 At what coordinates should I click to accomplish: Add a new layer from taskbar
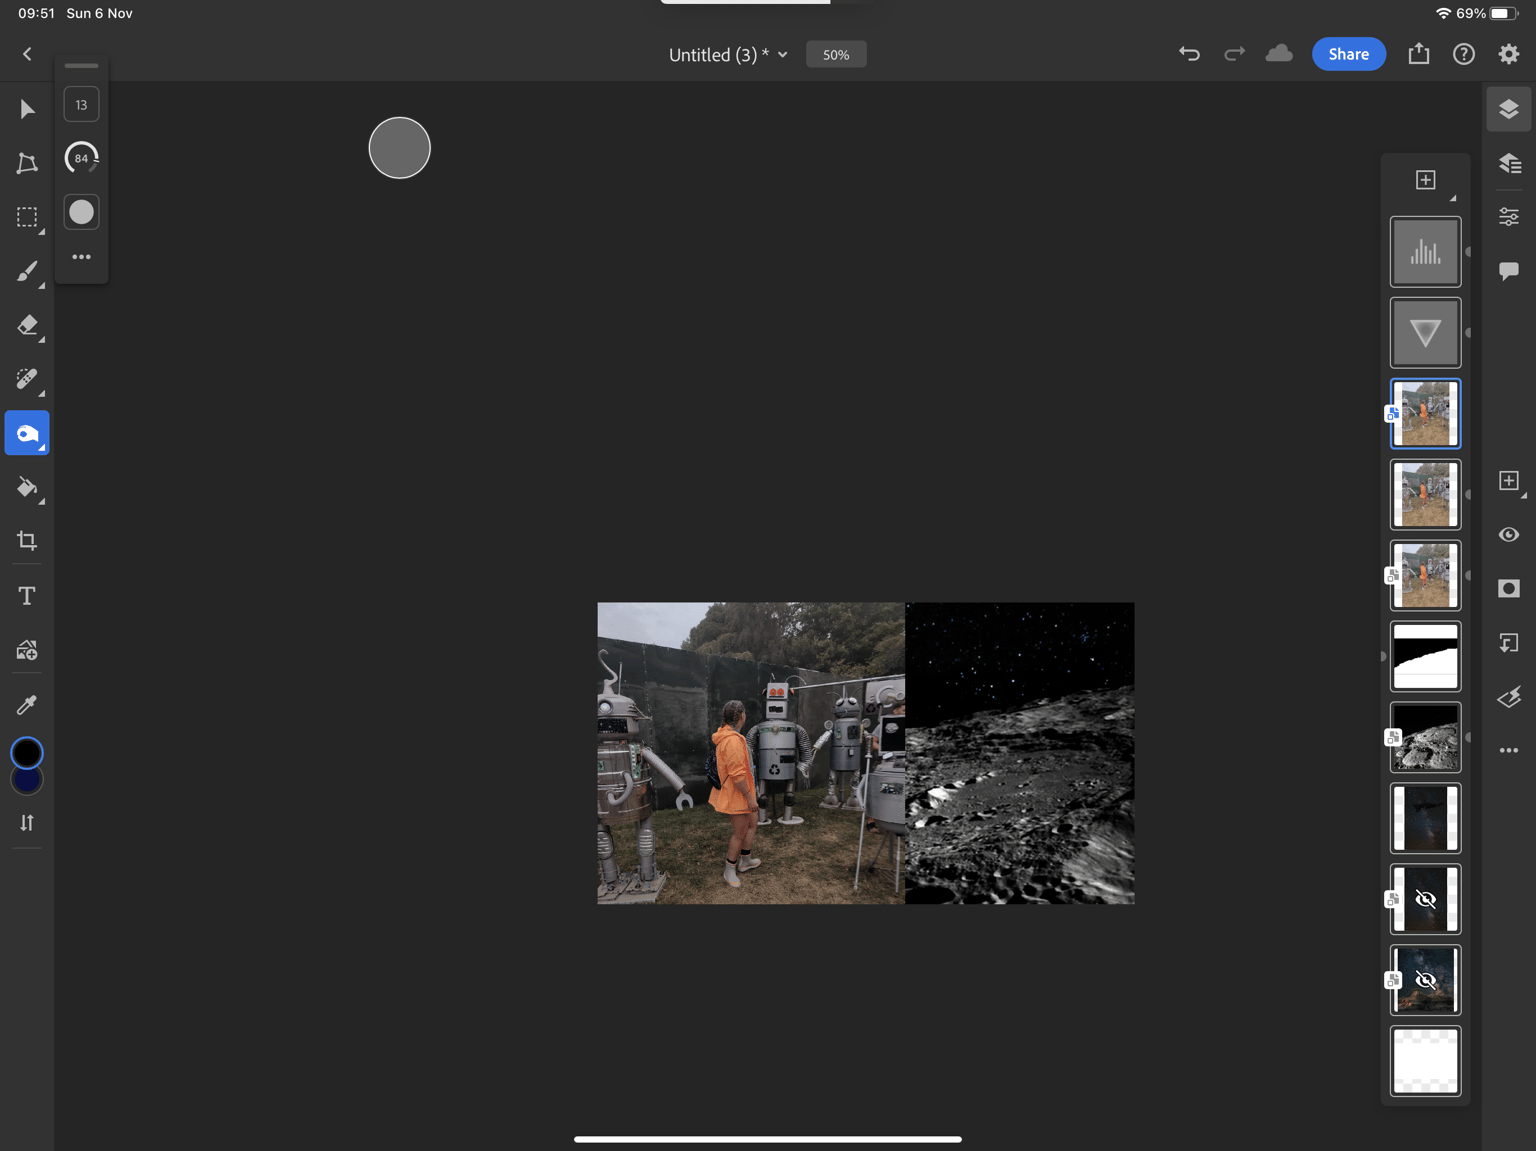(x=1509, y=481)
